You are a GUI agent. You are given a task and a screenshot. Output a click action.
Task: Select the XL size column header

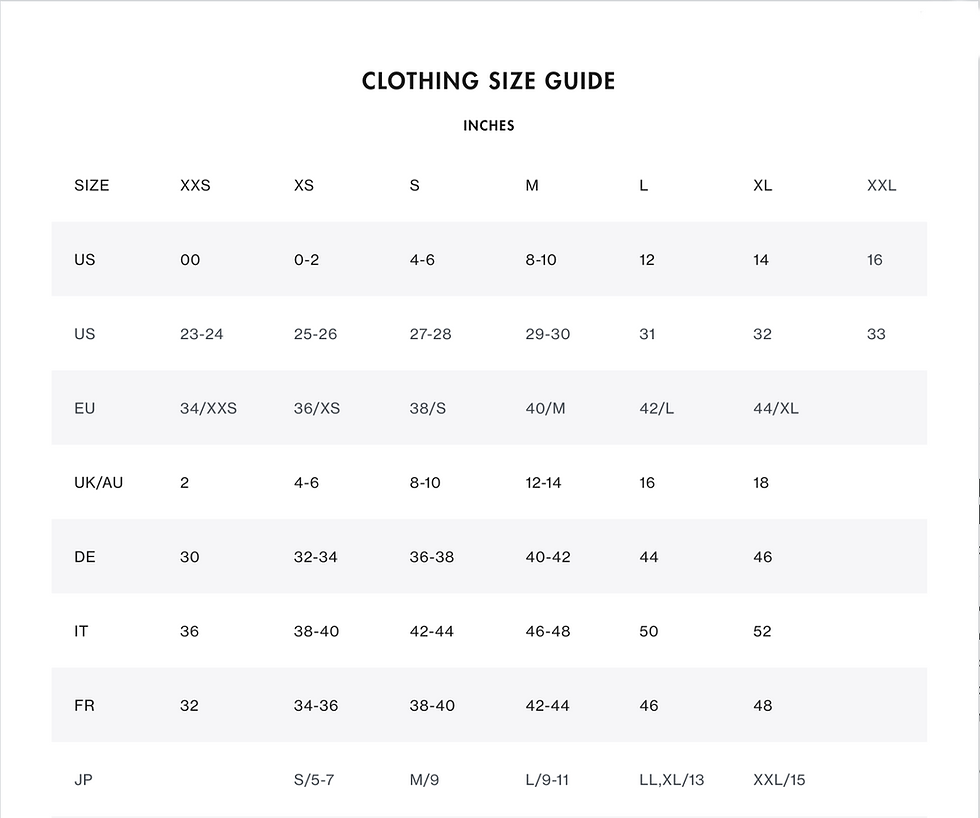[762, 186]
